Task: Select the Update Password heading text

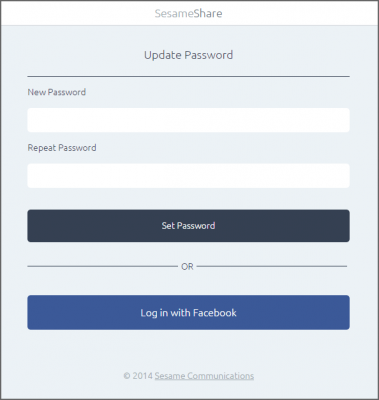Action: (188, 55)
